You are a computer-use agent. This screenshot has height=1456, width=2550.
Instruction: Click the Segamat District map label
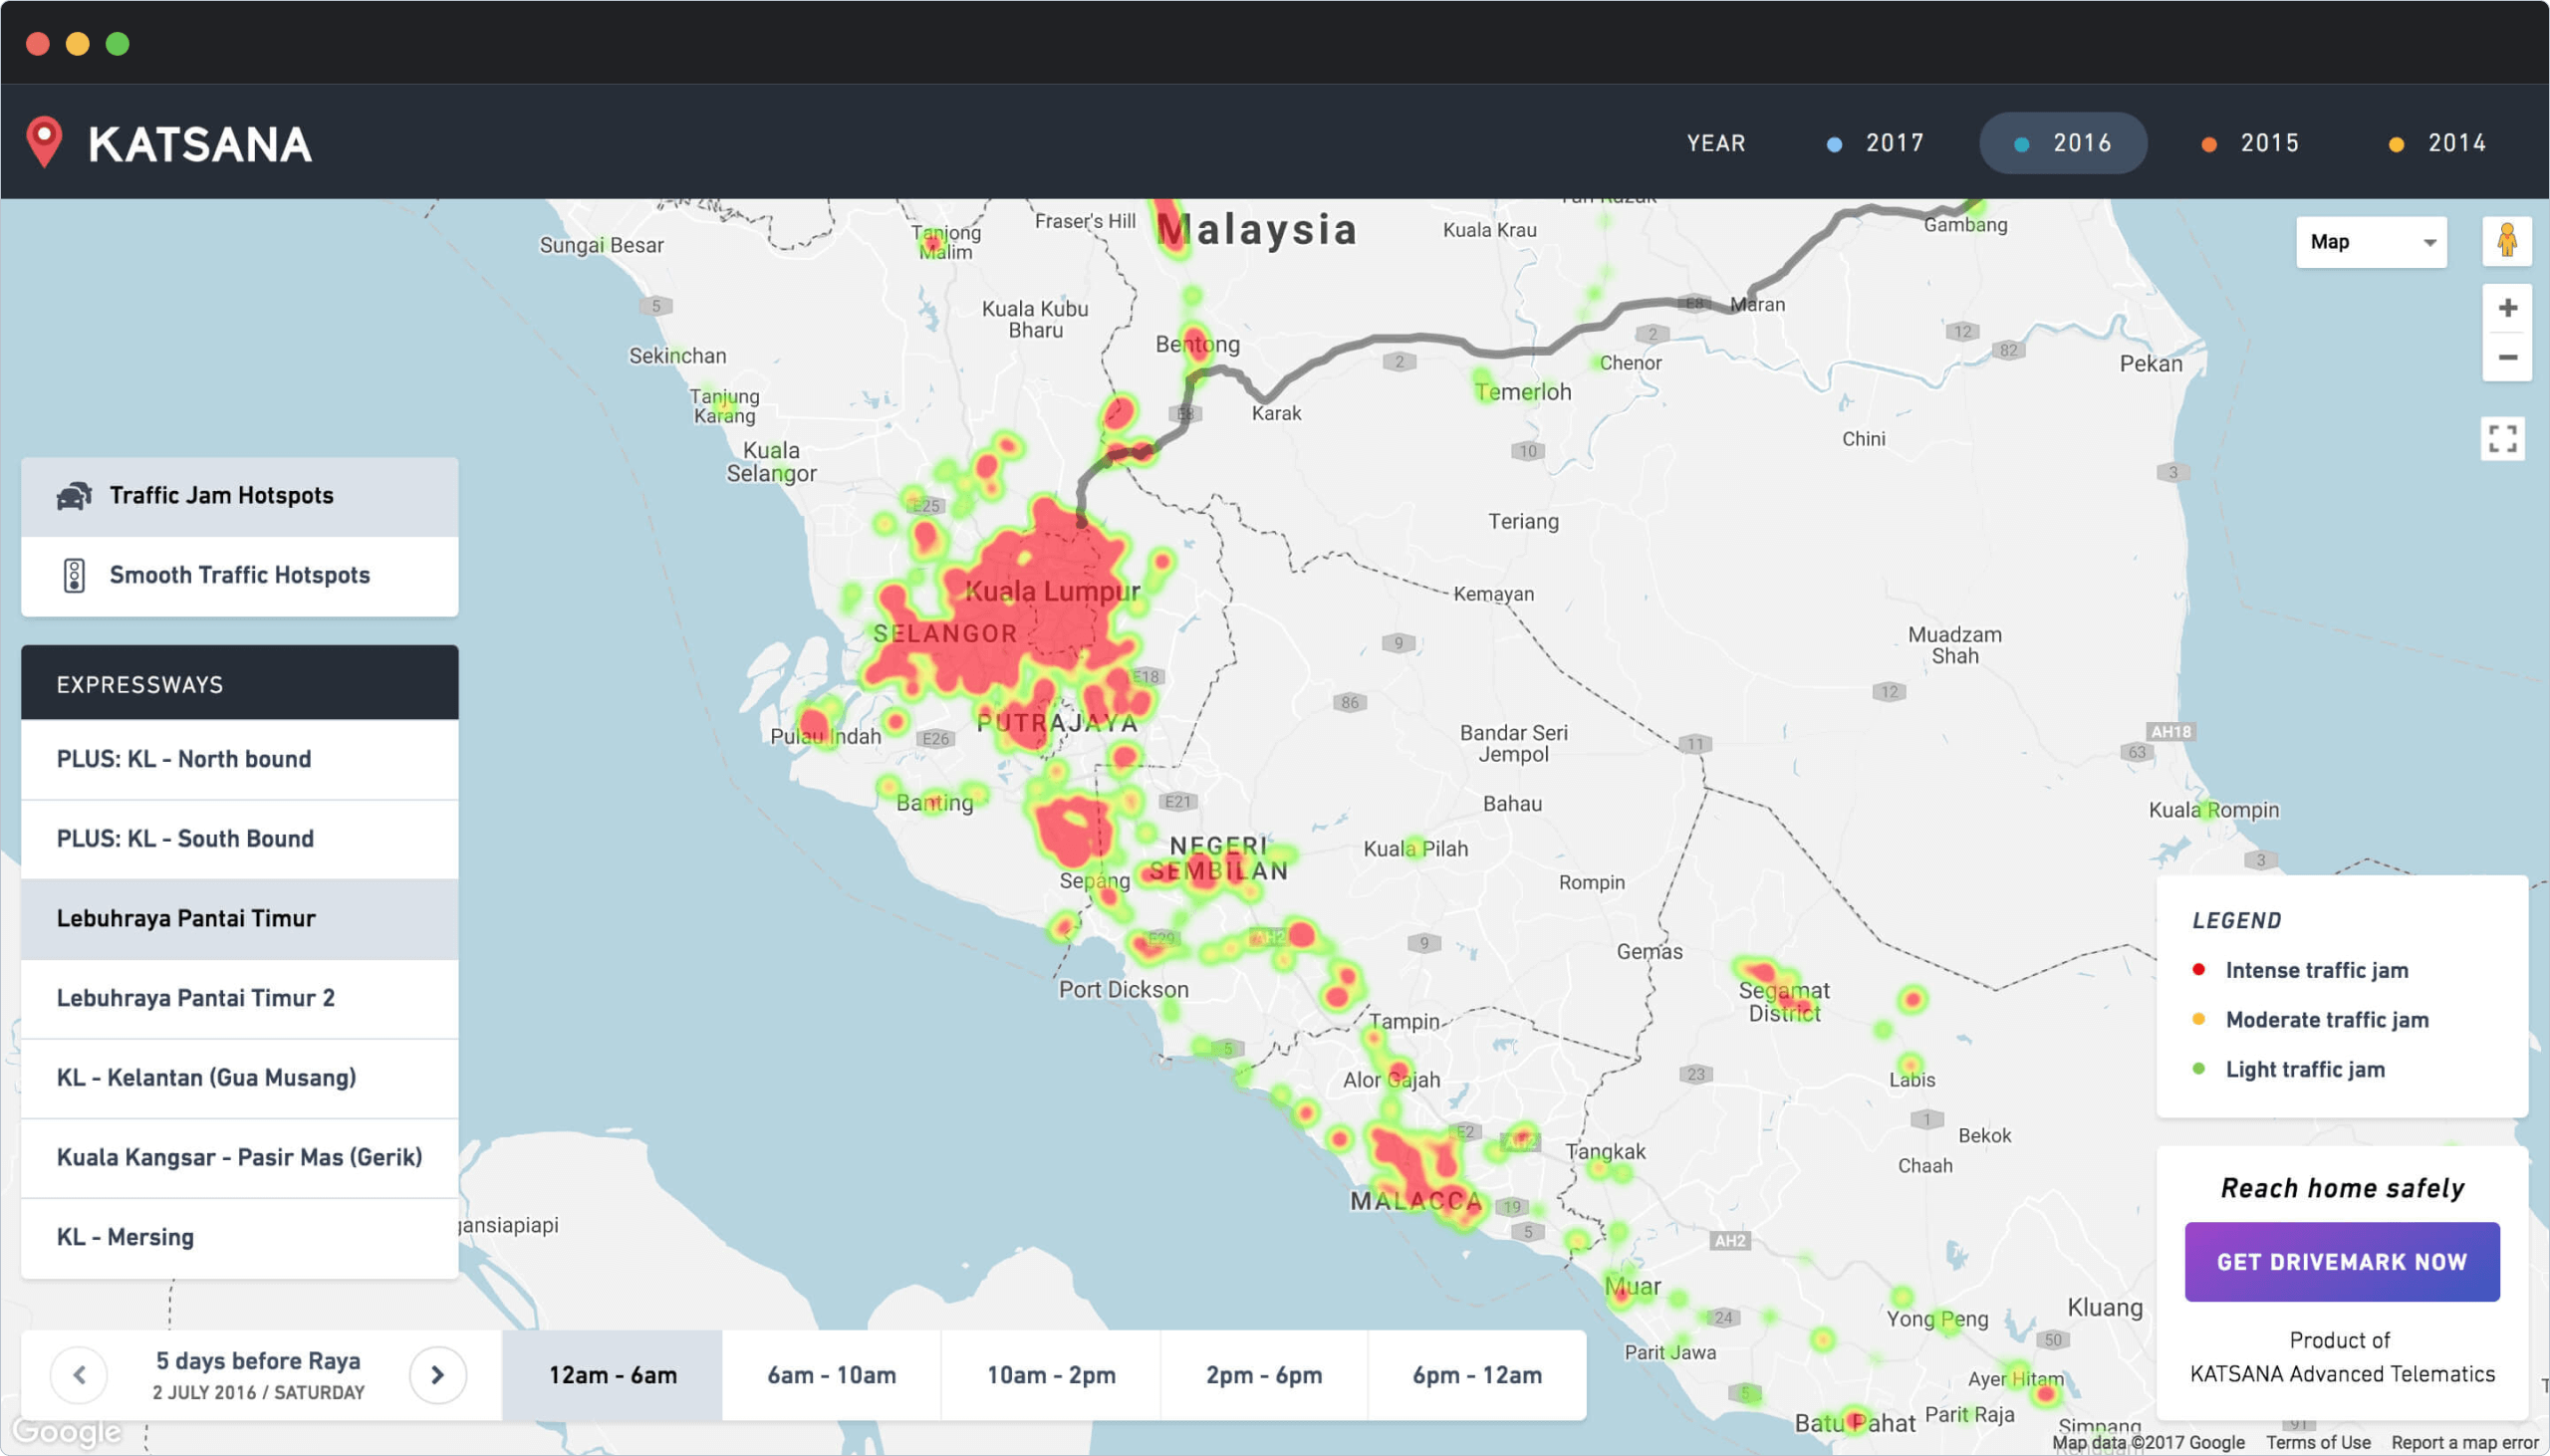point(1784,1001)
